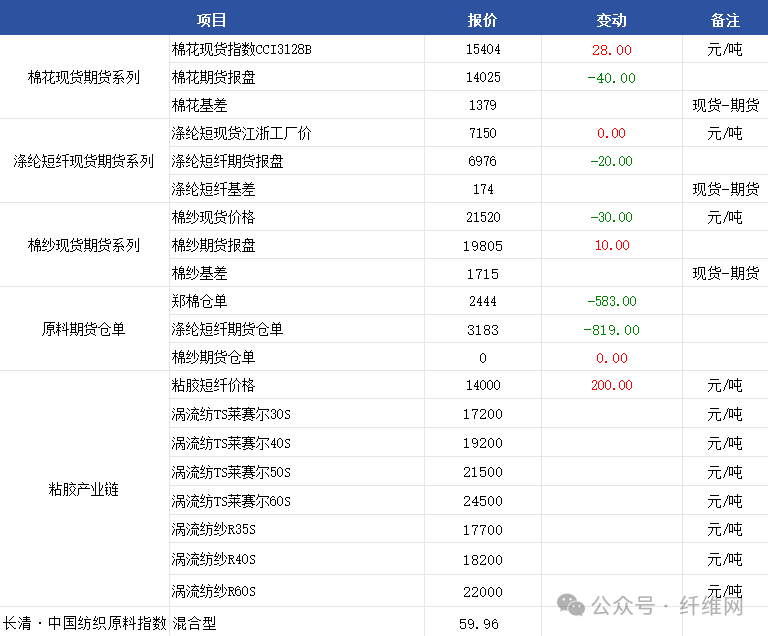Viewport: 768px width, 636px height.
Task: Click 元/吨 note in 粘胶短纤价格 row
Action: pyautogui.click(x=725, y=385)
